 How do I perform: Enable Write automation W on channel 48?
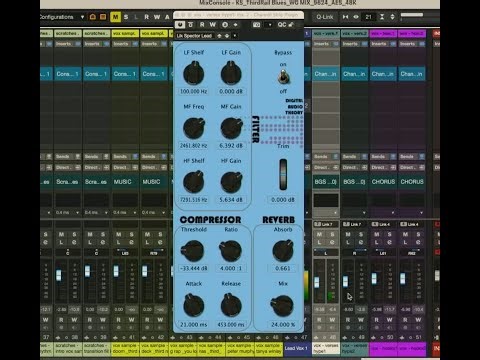pos(332,320)
